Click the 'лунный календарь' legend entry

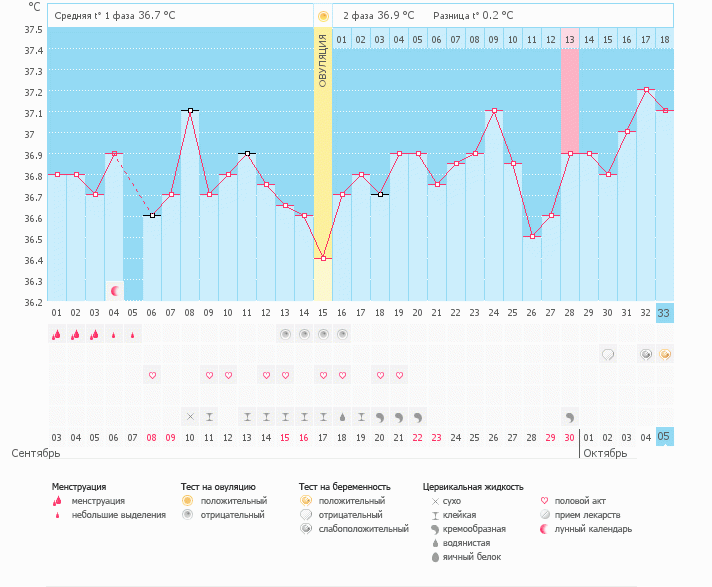(x=590, y=529)
